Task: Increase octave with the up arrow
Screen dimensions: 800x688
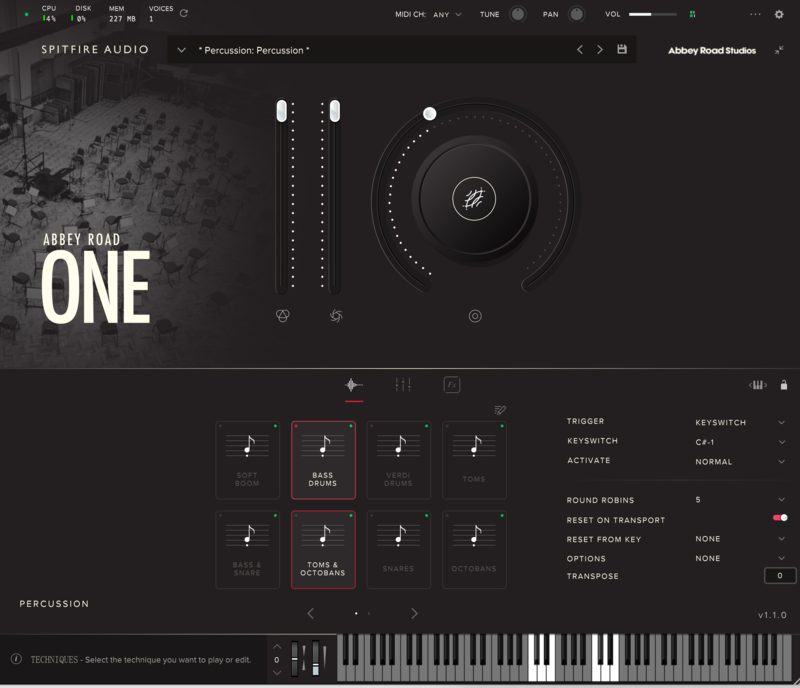Action: (277, 647)
